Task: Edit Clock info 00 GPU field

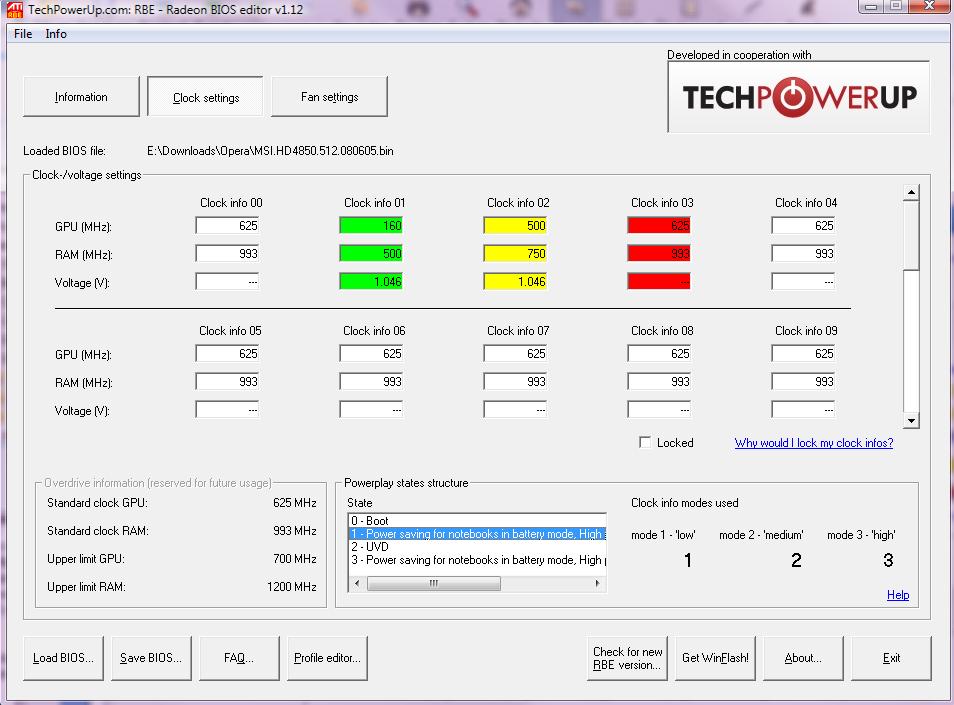Action: [x=228, y=226]
